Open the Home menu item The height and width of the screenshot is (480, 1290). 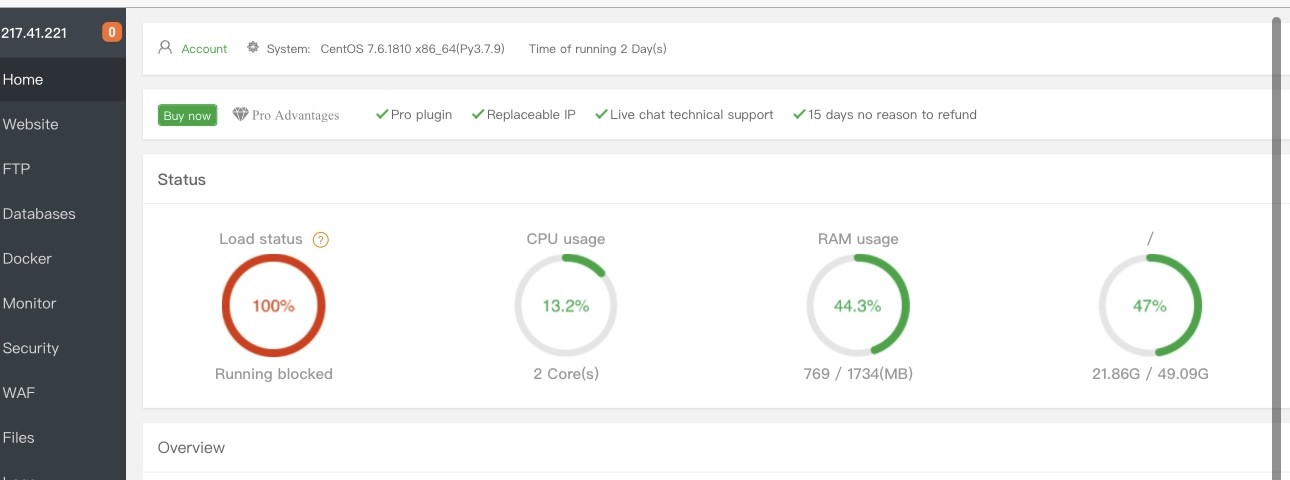tap(23, 80)
